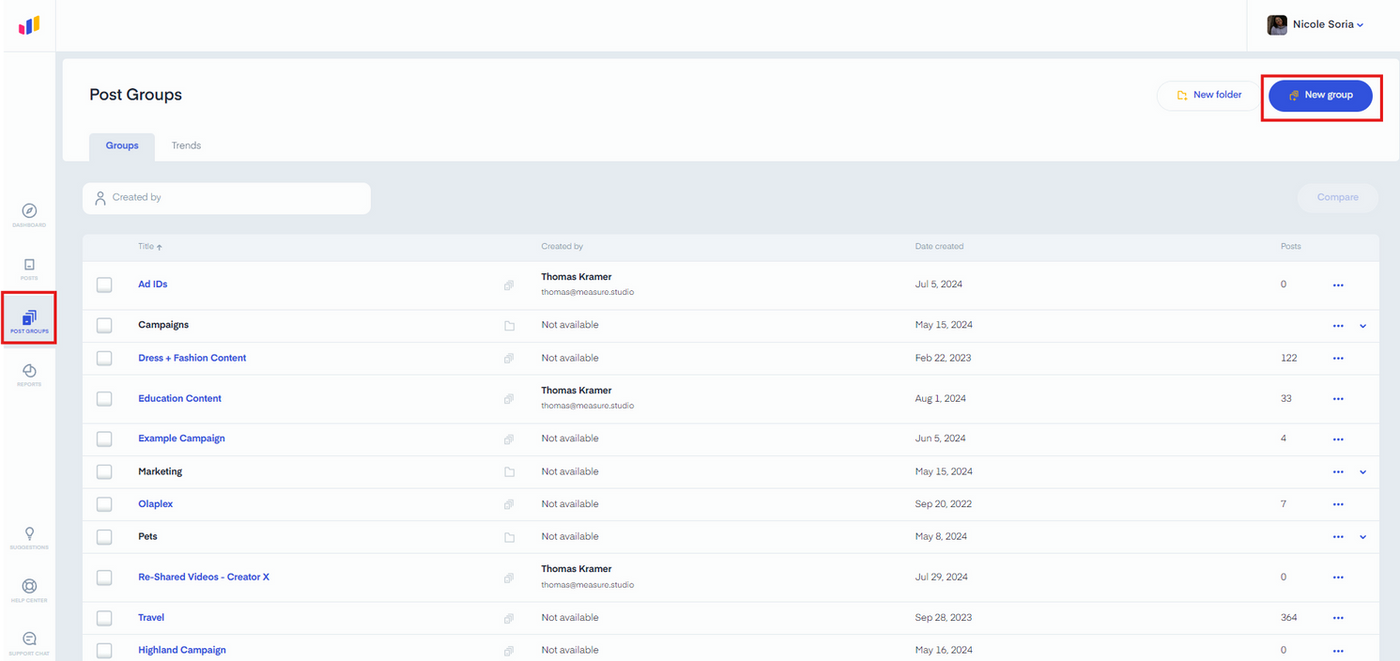Open the Example Campaign link
This screenshot has width=1400, height=661.
(x=181, y=439)
